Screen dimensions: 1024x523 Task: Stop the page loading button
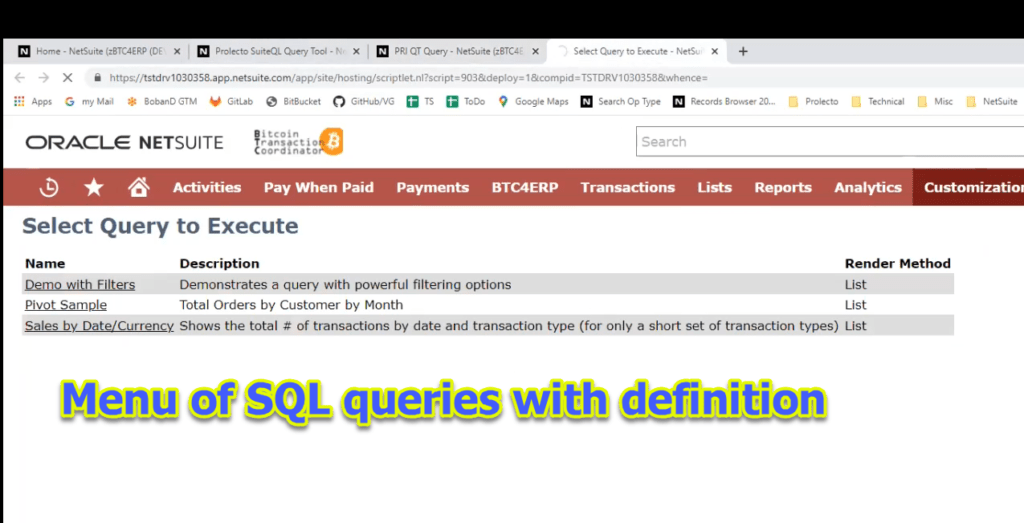pyautogui.click(x=67, y=78)
